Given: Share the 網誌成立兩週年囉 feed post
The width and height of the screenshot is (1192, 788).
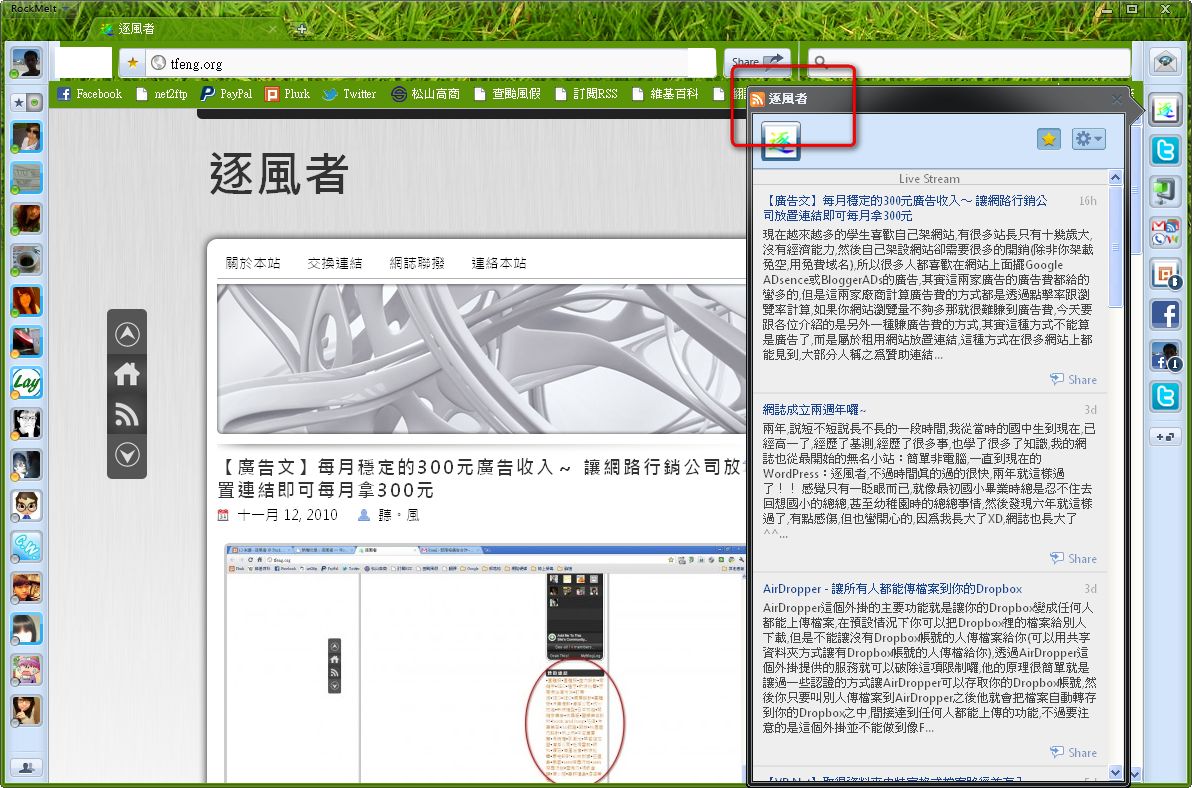Looking at the screenshot, I should point(1073,559).
